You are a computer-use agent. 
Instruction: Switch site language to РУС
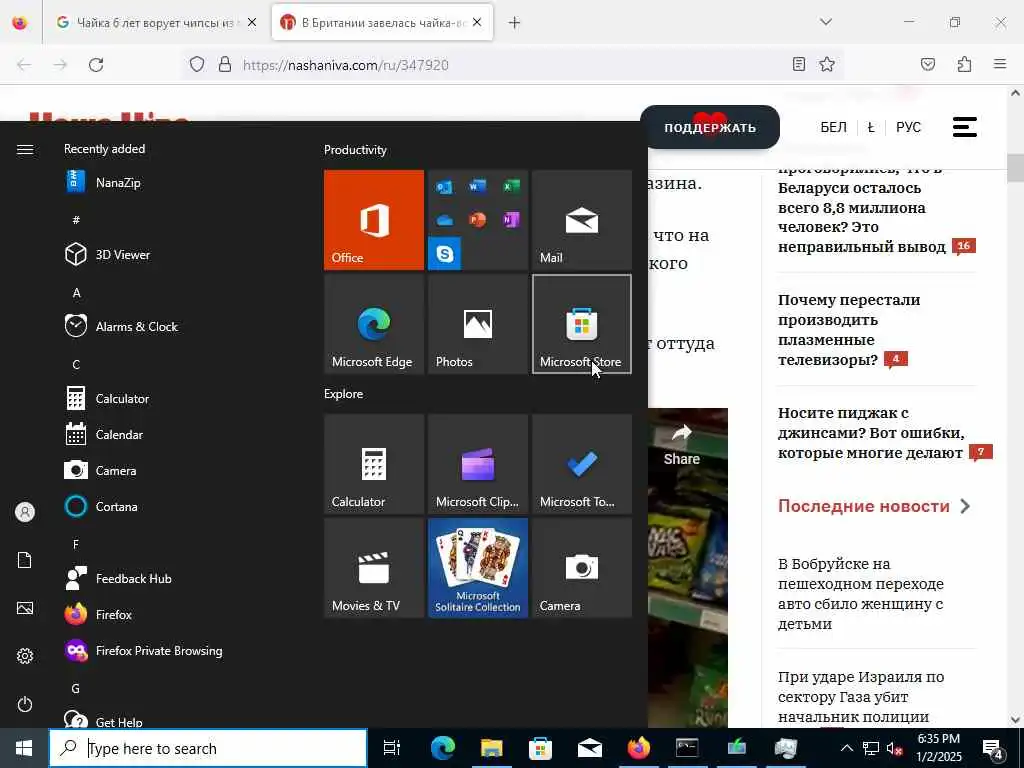[x=908, y=127]
